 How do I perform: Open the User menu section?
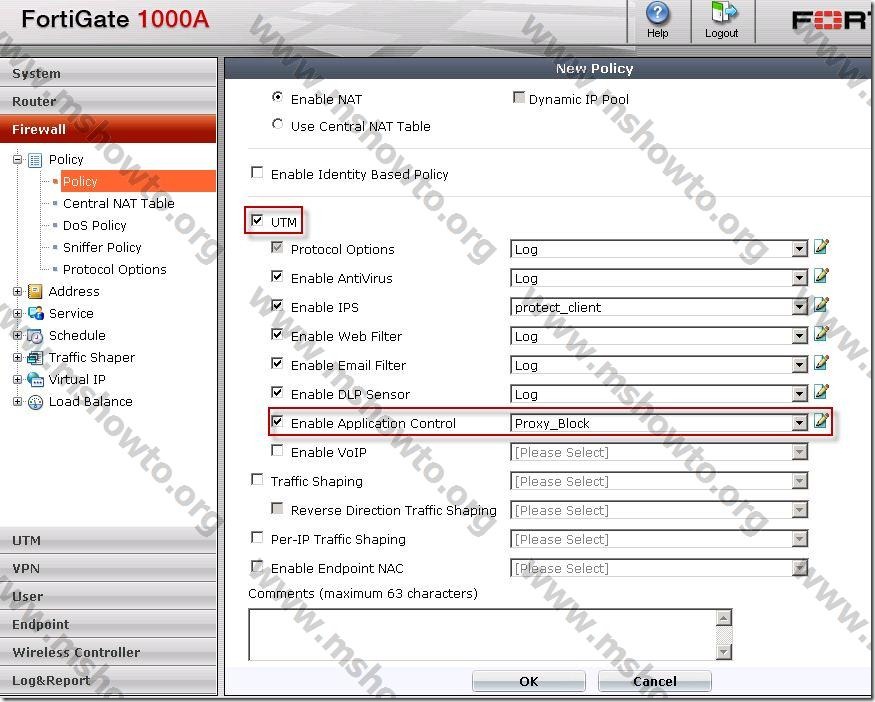pyautogui.click(x=108, y=596)
